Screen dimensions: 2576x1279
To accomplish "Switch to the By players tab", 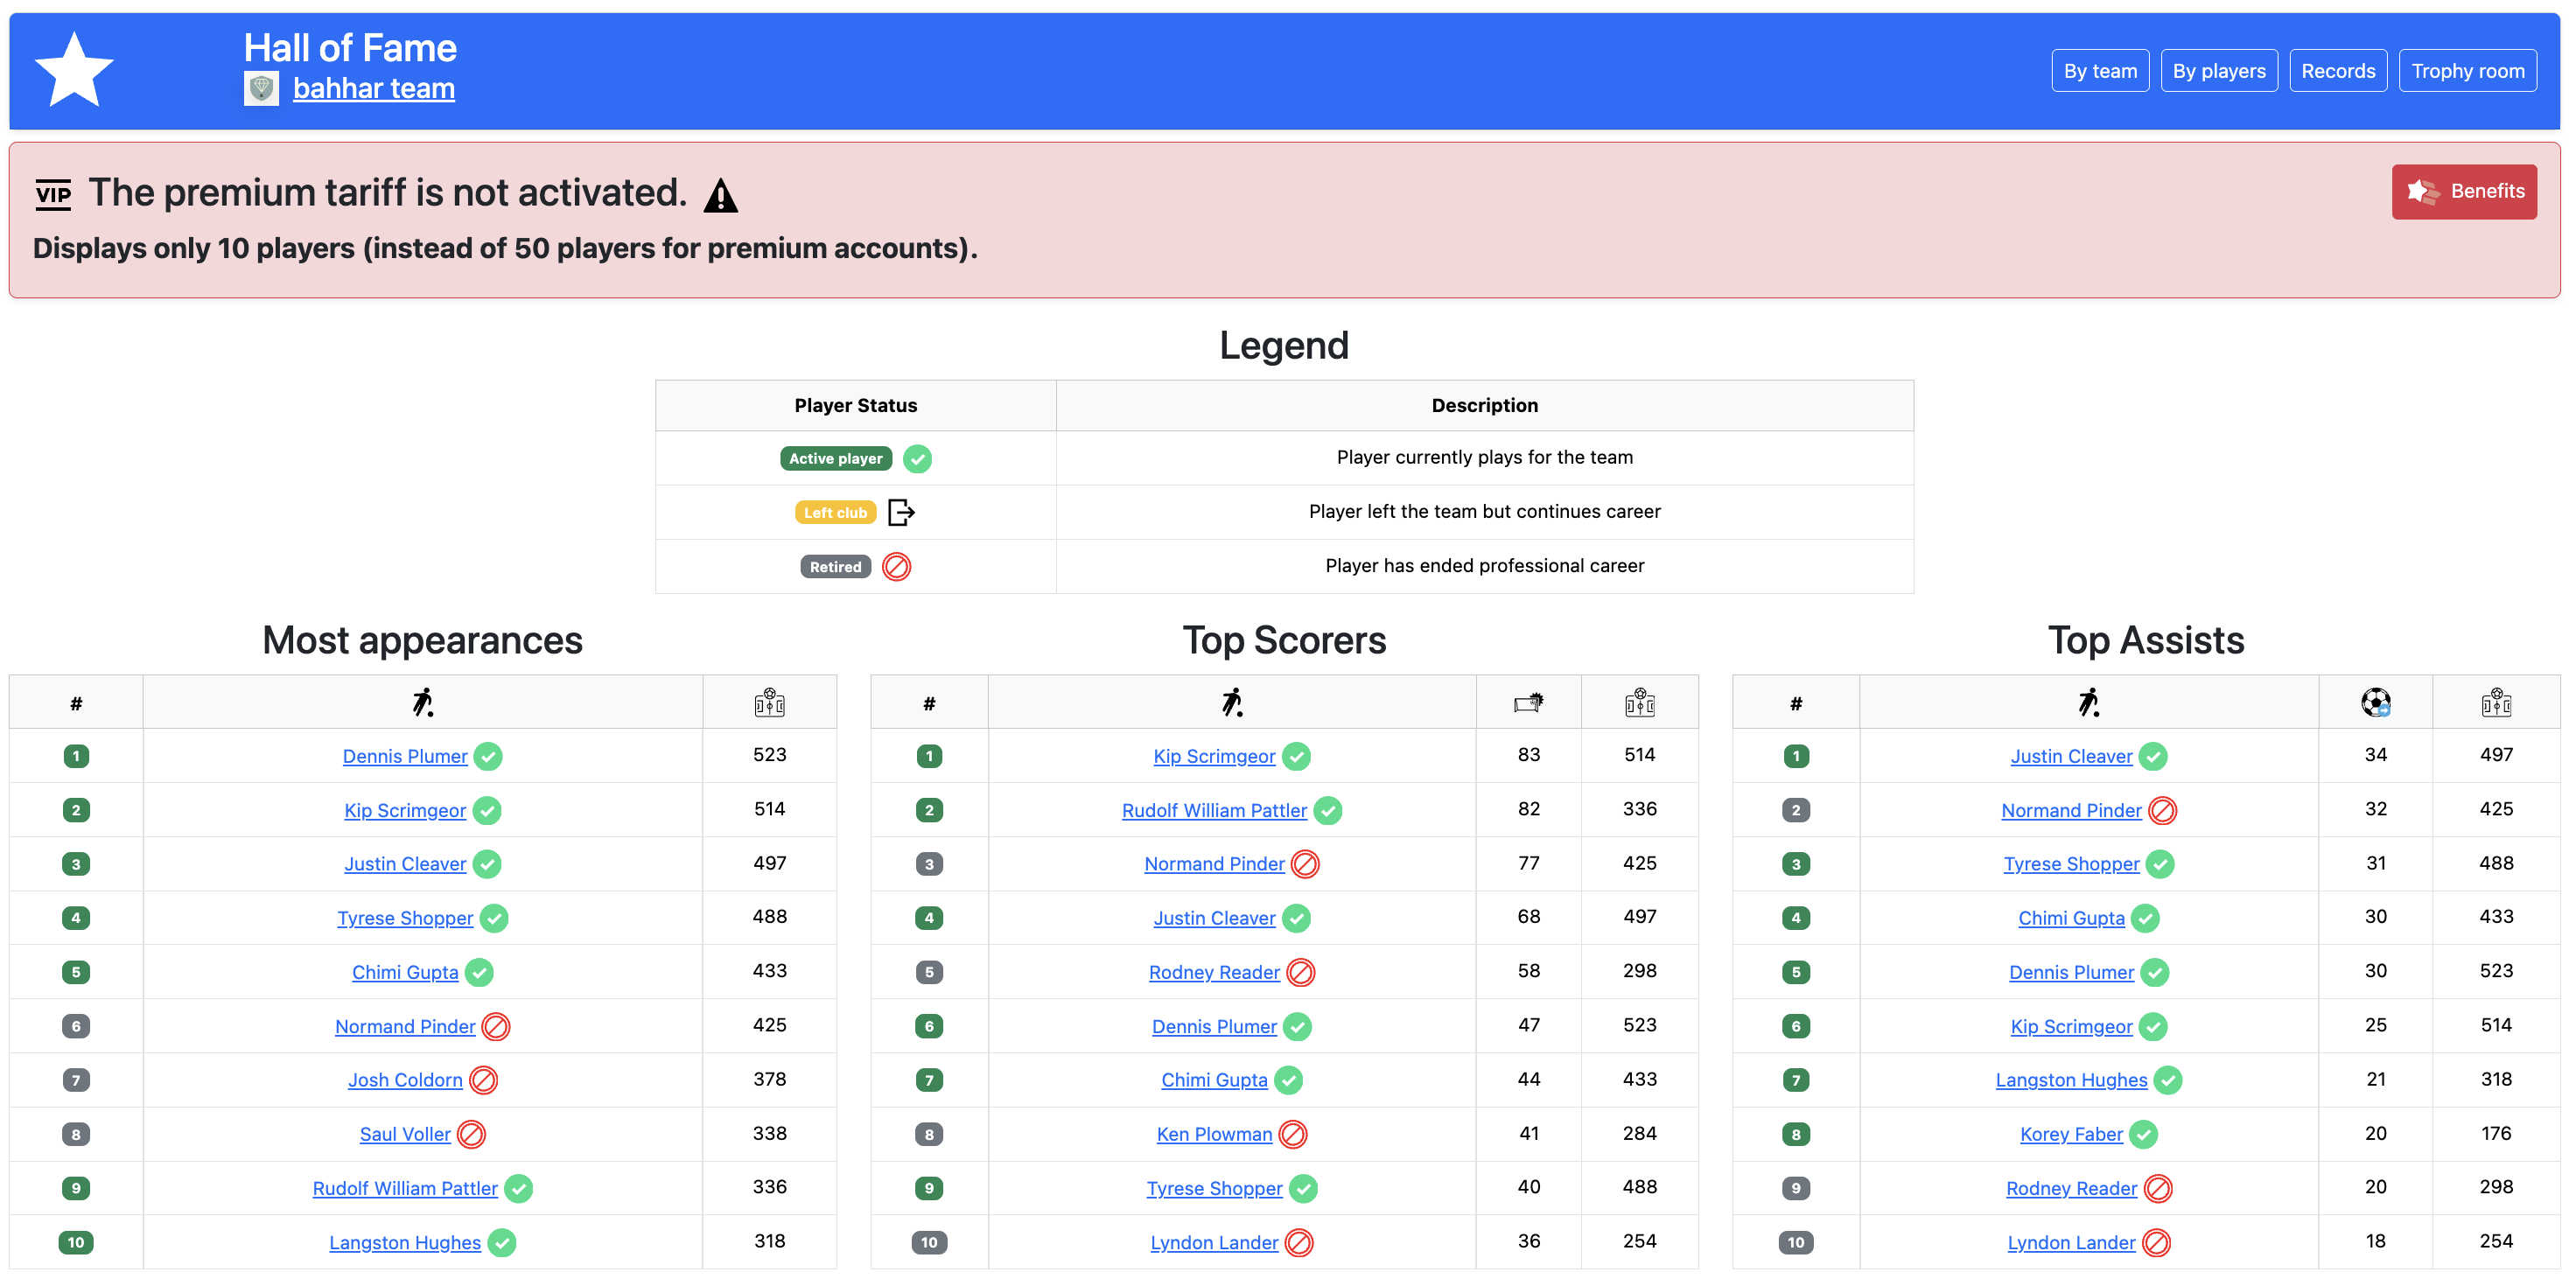I will [2219, 71].
